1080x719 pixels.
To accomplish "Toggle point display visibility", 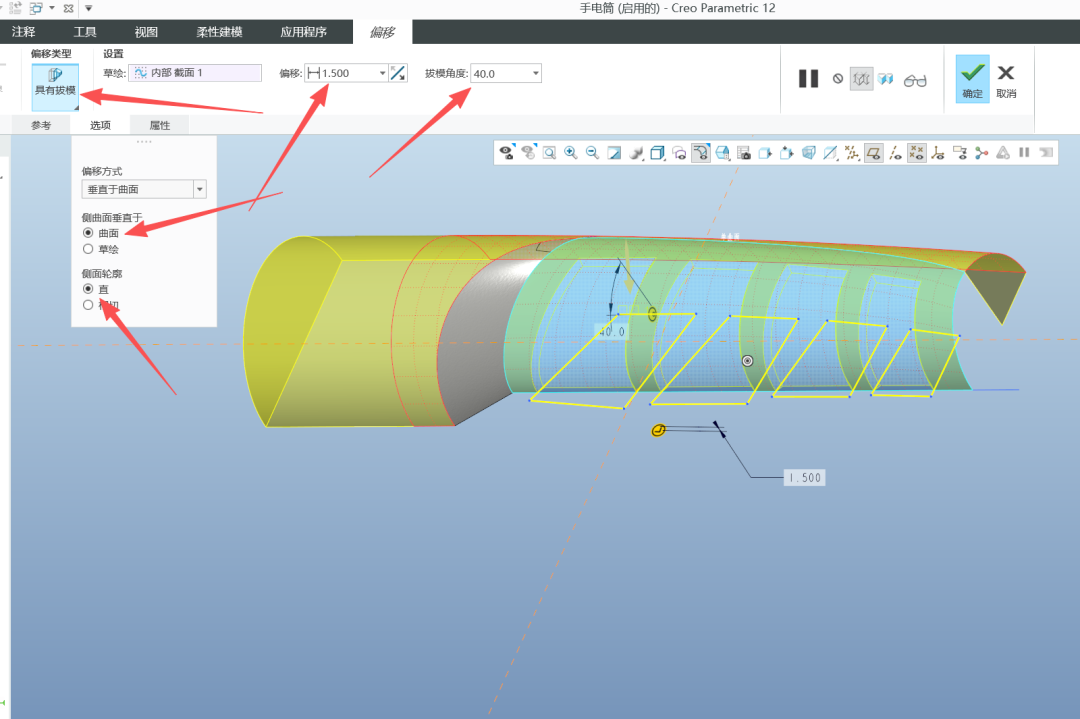I will pyautogui.click(x=916, y=153).
